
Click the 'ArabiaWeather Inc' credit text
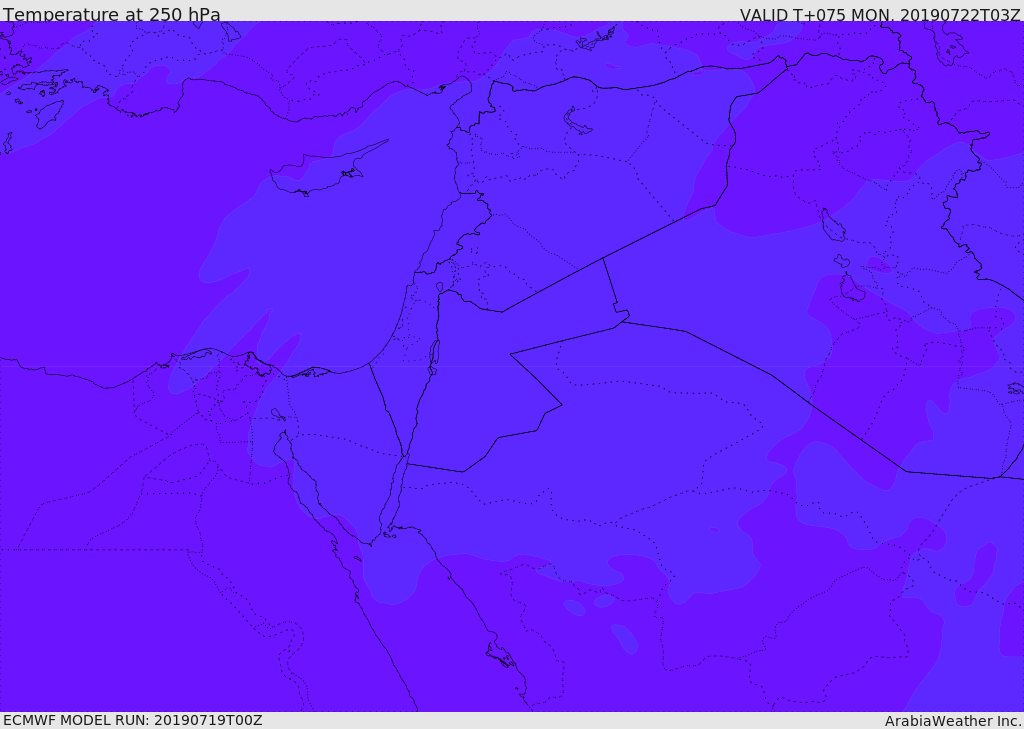(953, 721)
